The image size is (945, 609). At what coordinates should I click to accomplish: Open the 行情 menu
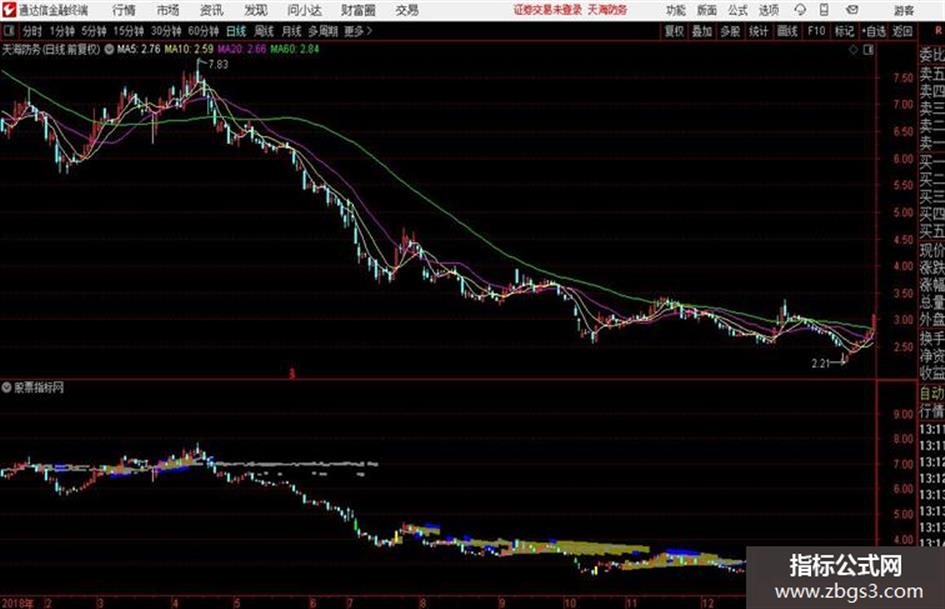click(x=124, y=10)
